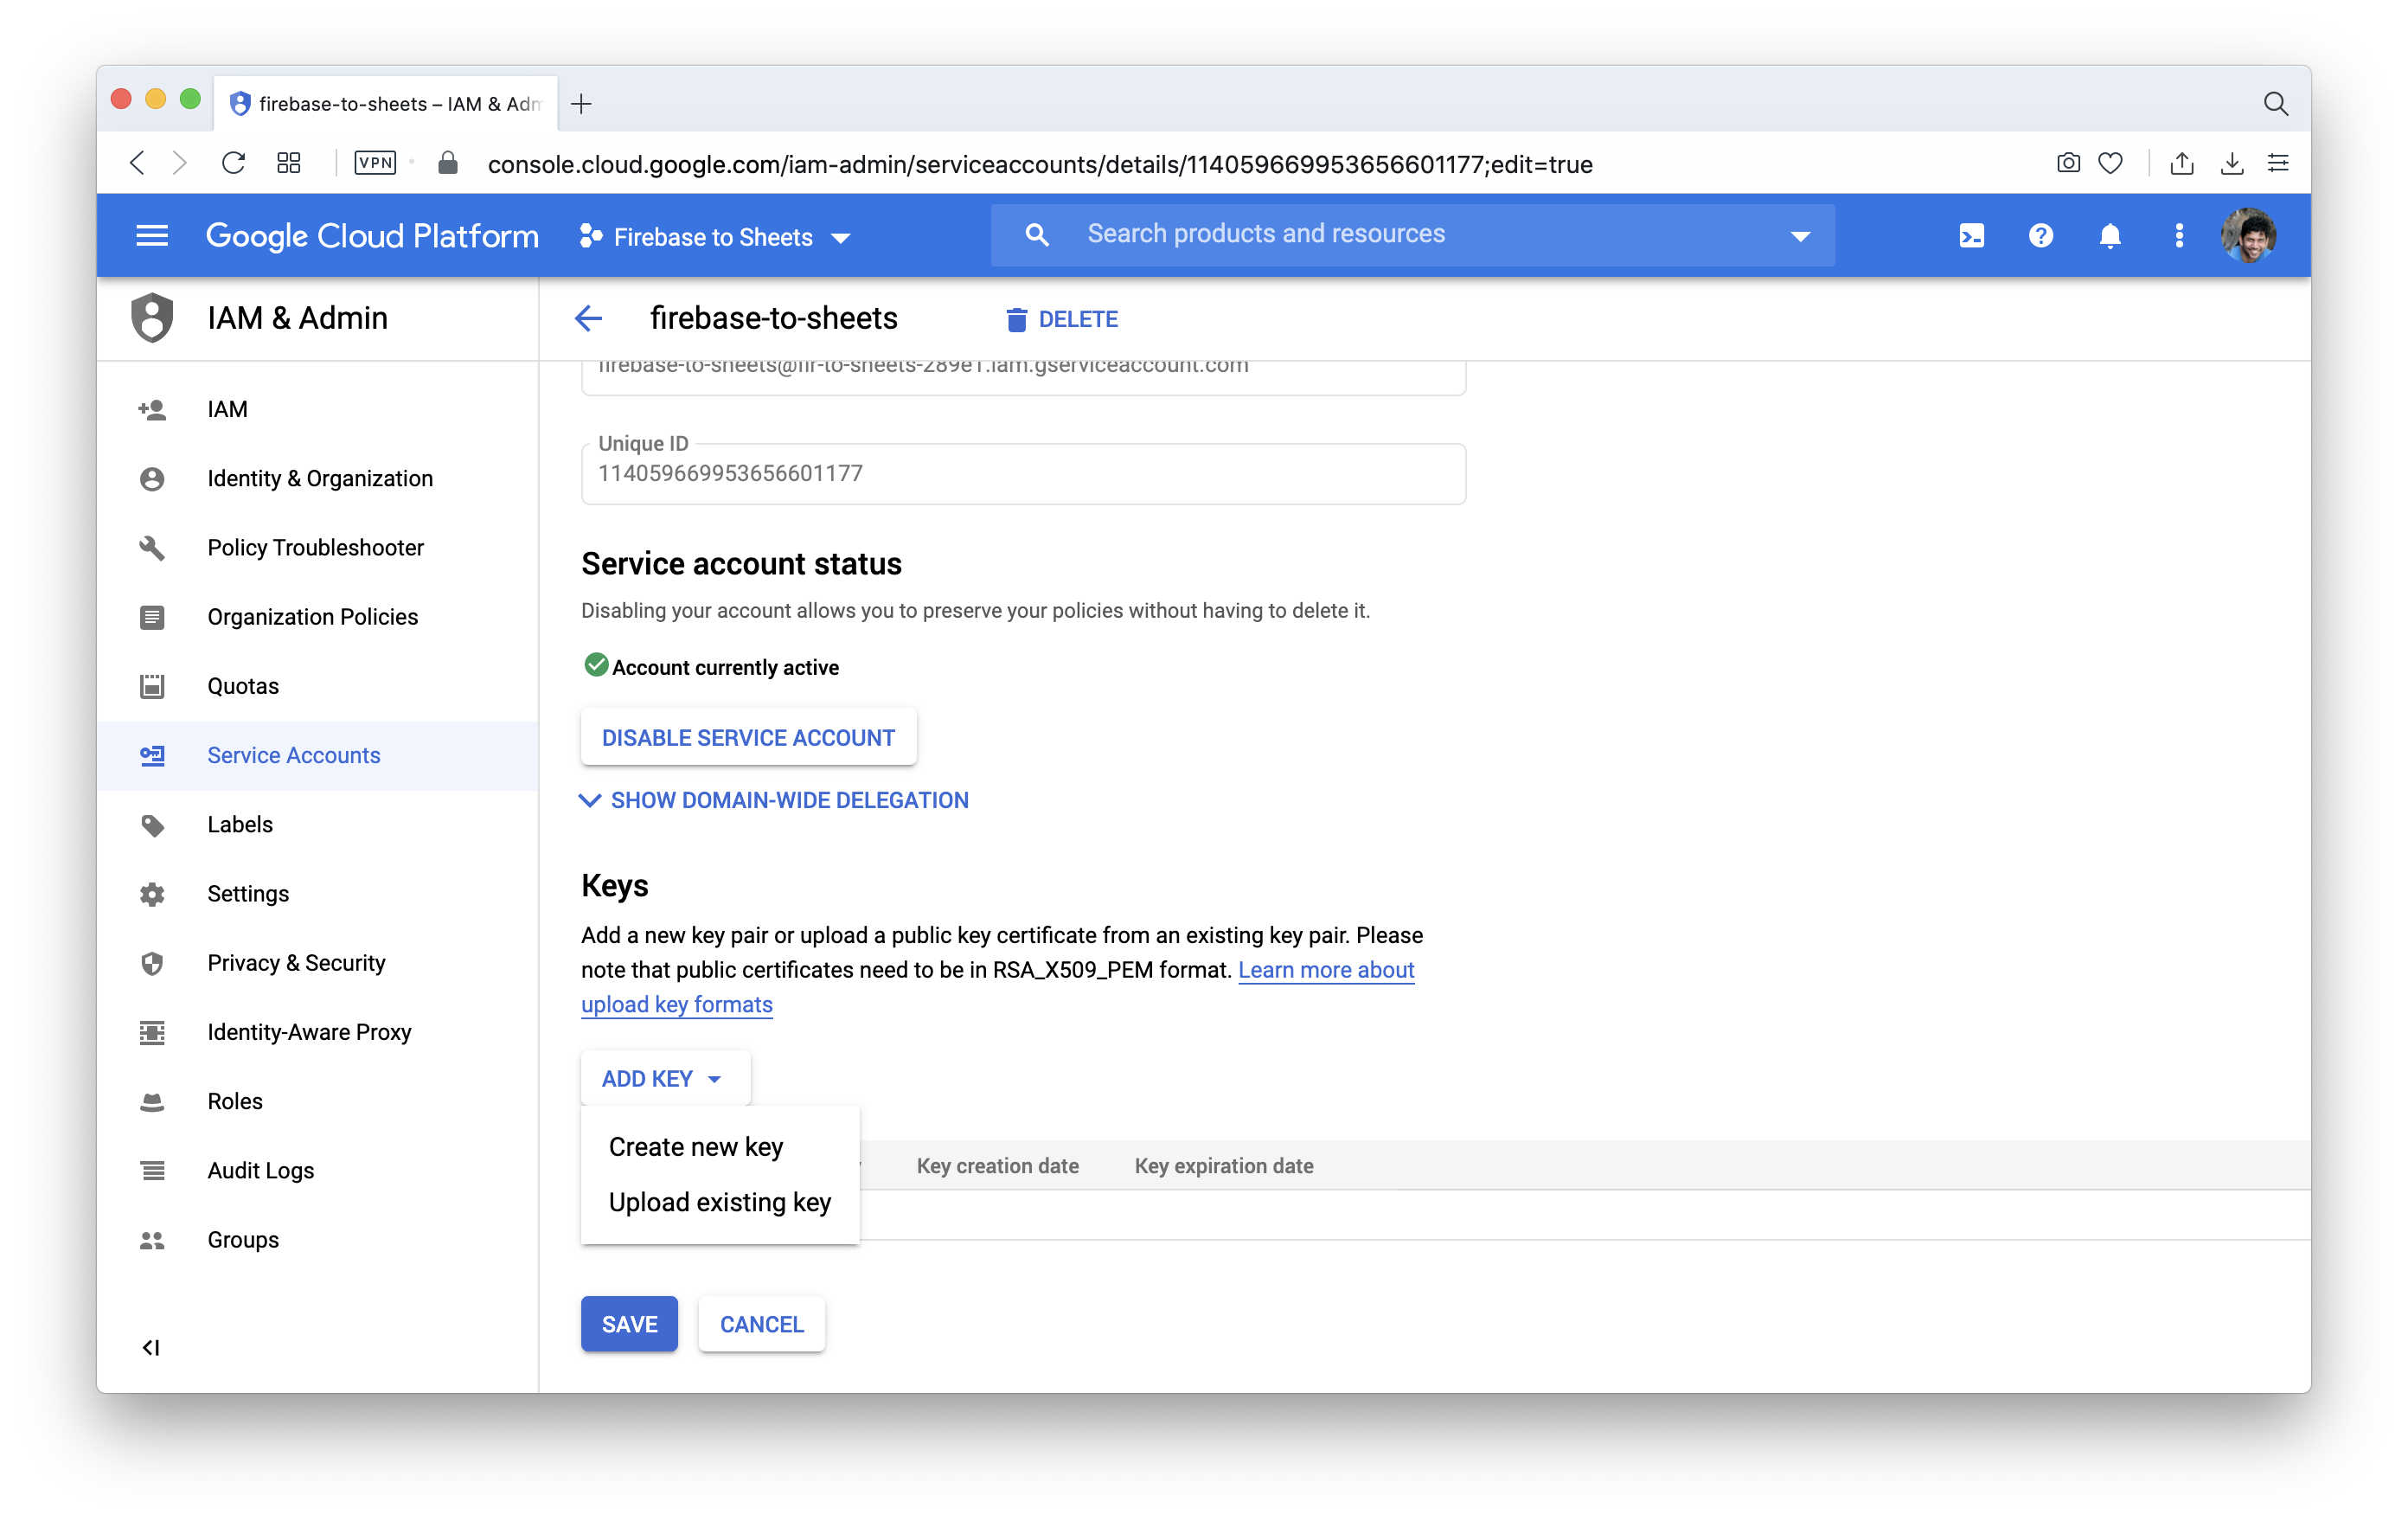2408x1521 pixels.
Task: Collapse the sidebar with the bottom arrow
Action: click(151, 1348)
